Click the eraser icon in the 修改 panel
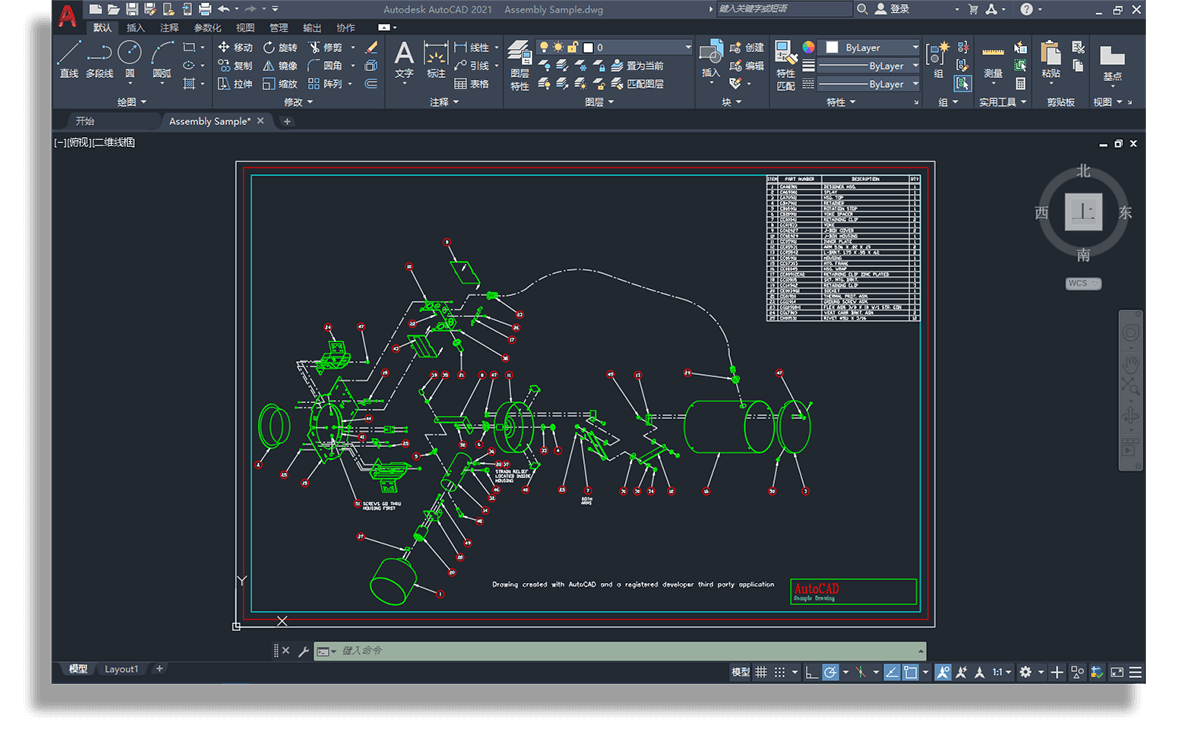 tap(371, 47)
